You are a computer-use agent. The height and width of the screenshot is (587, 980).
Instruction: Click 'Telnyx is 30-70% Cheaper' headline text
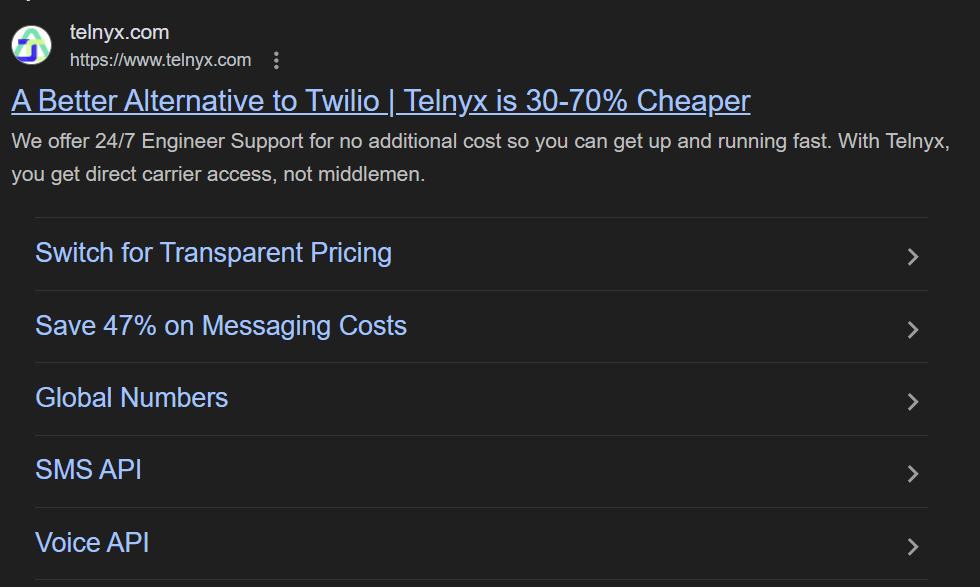click(x=577, y=101)
